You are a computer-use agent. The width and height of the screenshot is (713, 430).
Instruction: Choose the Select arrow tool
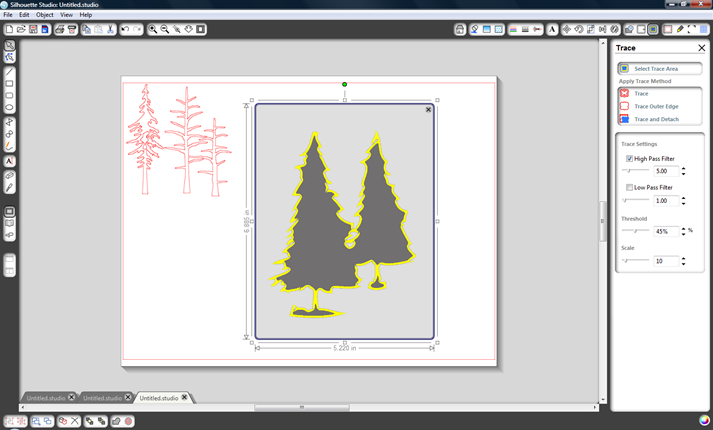pyautogui.click(x=10, y=45)
